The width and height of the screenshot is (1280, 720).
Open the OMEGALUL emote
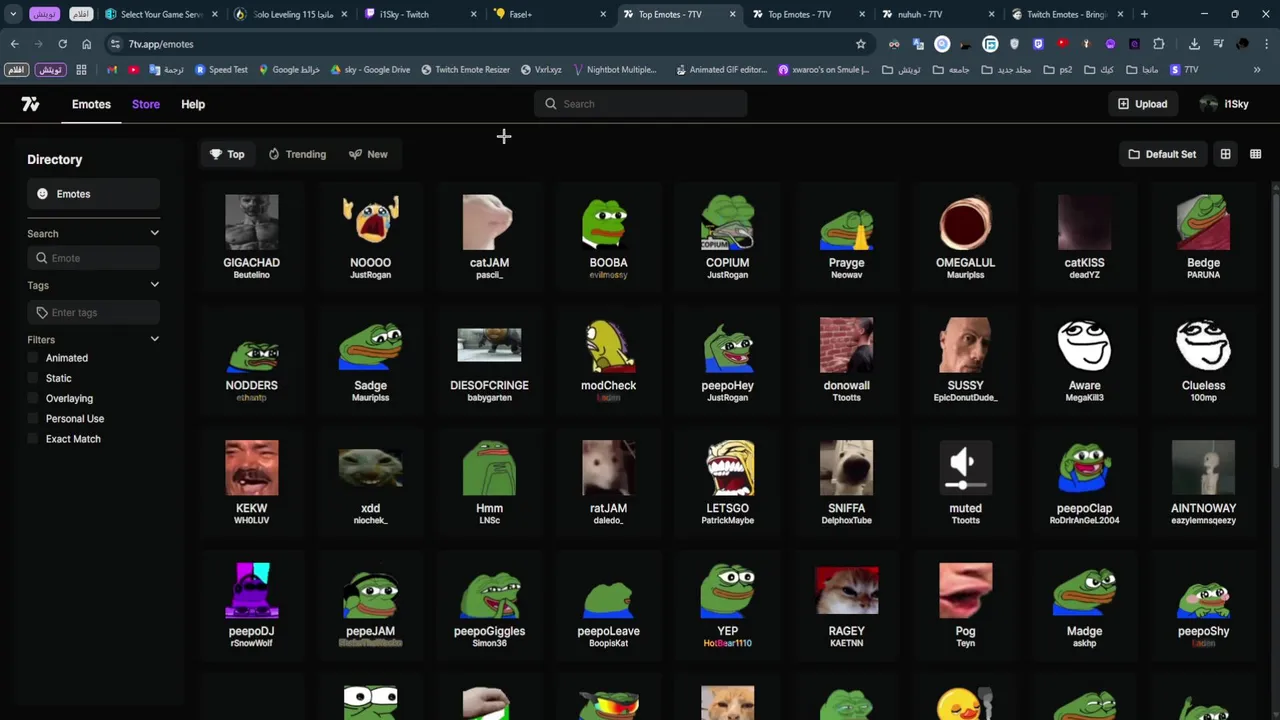click(965, 237)
